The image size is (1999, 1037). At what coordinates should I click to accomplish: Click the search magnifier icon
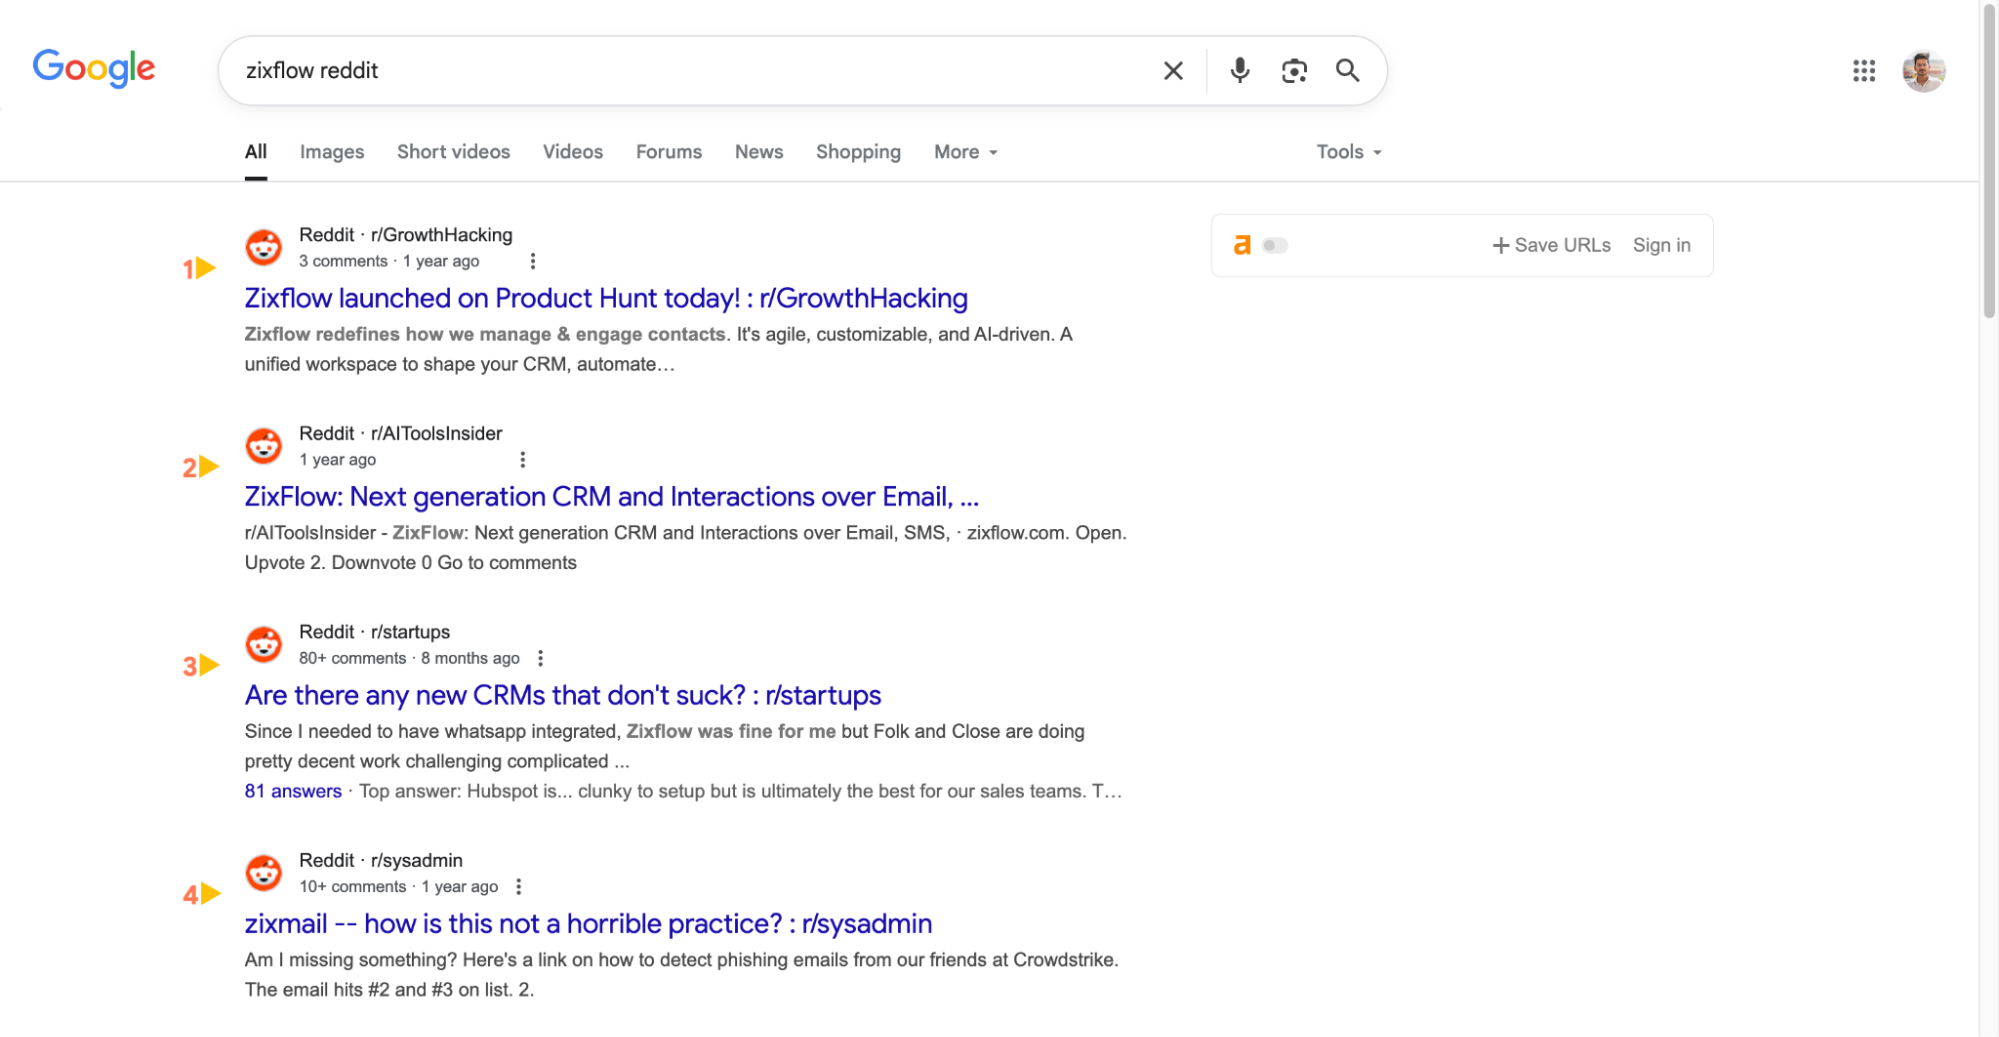click(x=1347, y=70)
